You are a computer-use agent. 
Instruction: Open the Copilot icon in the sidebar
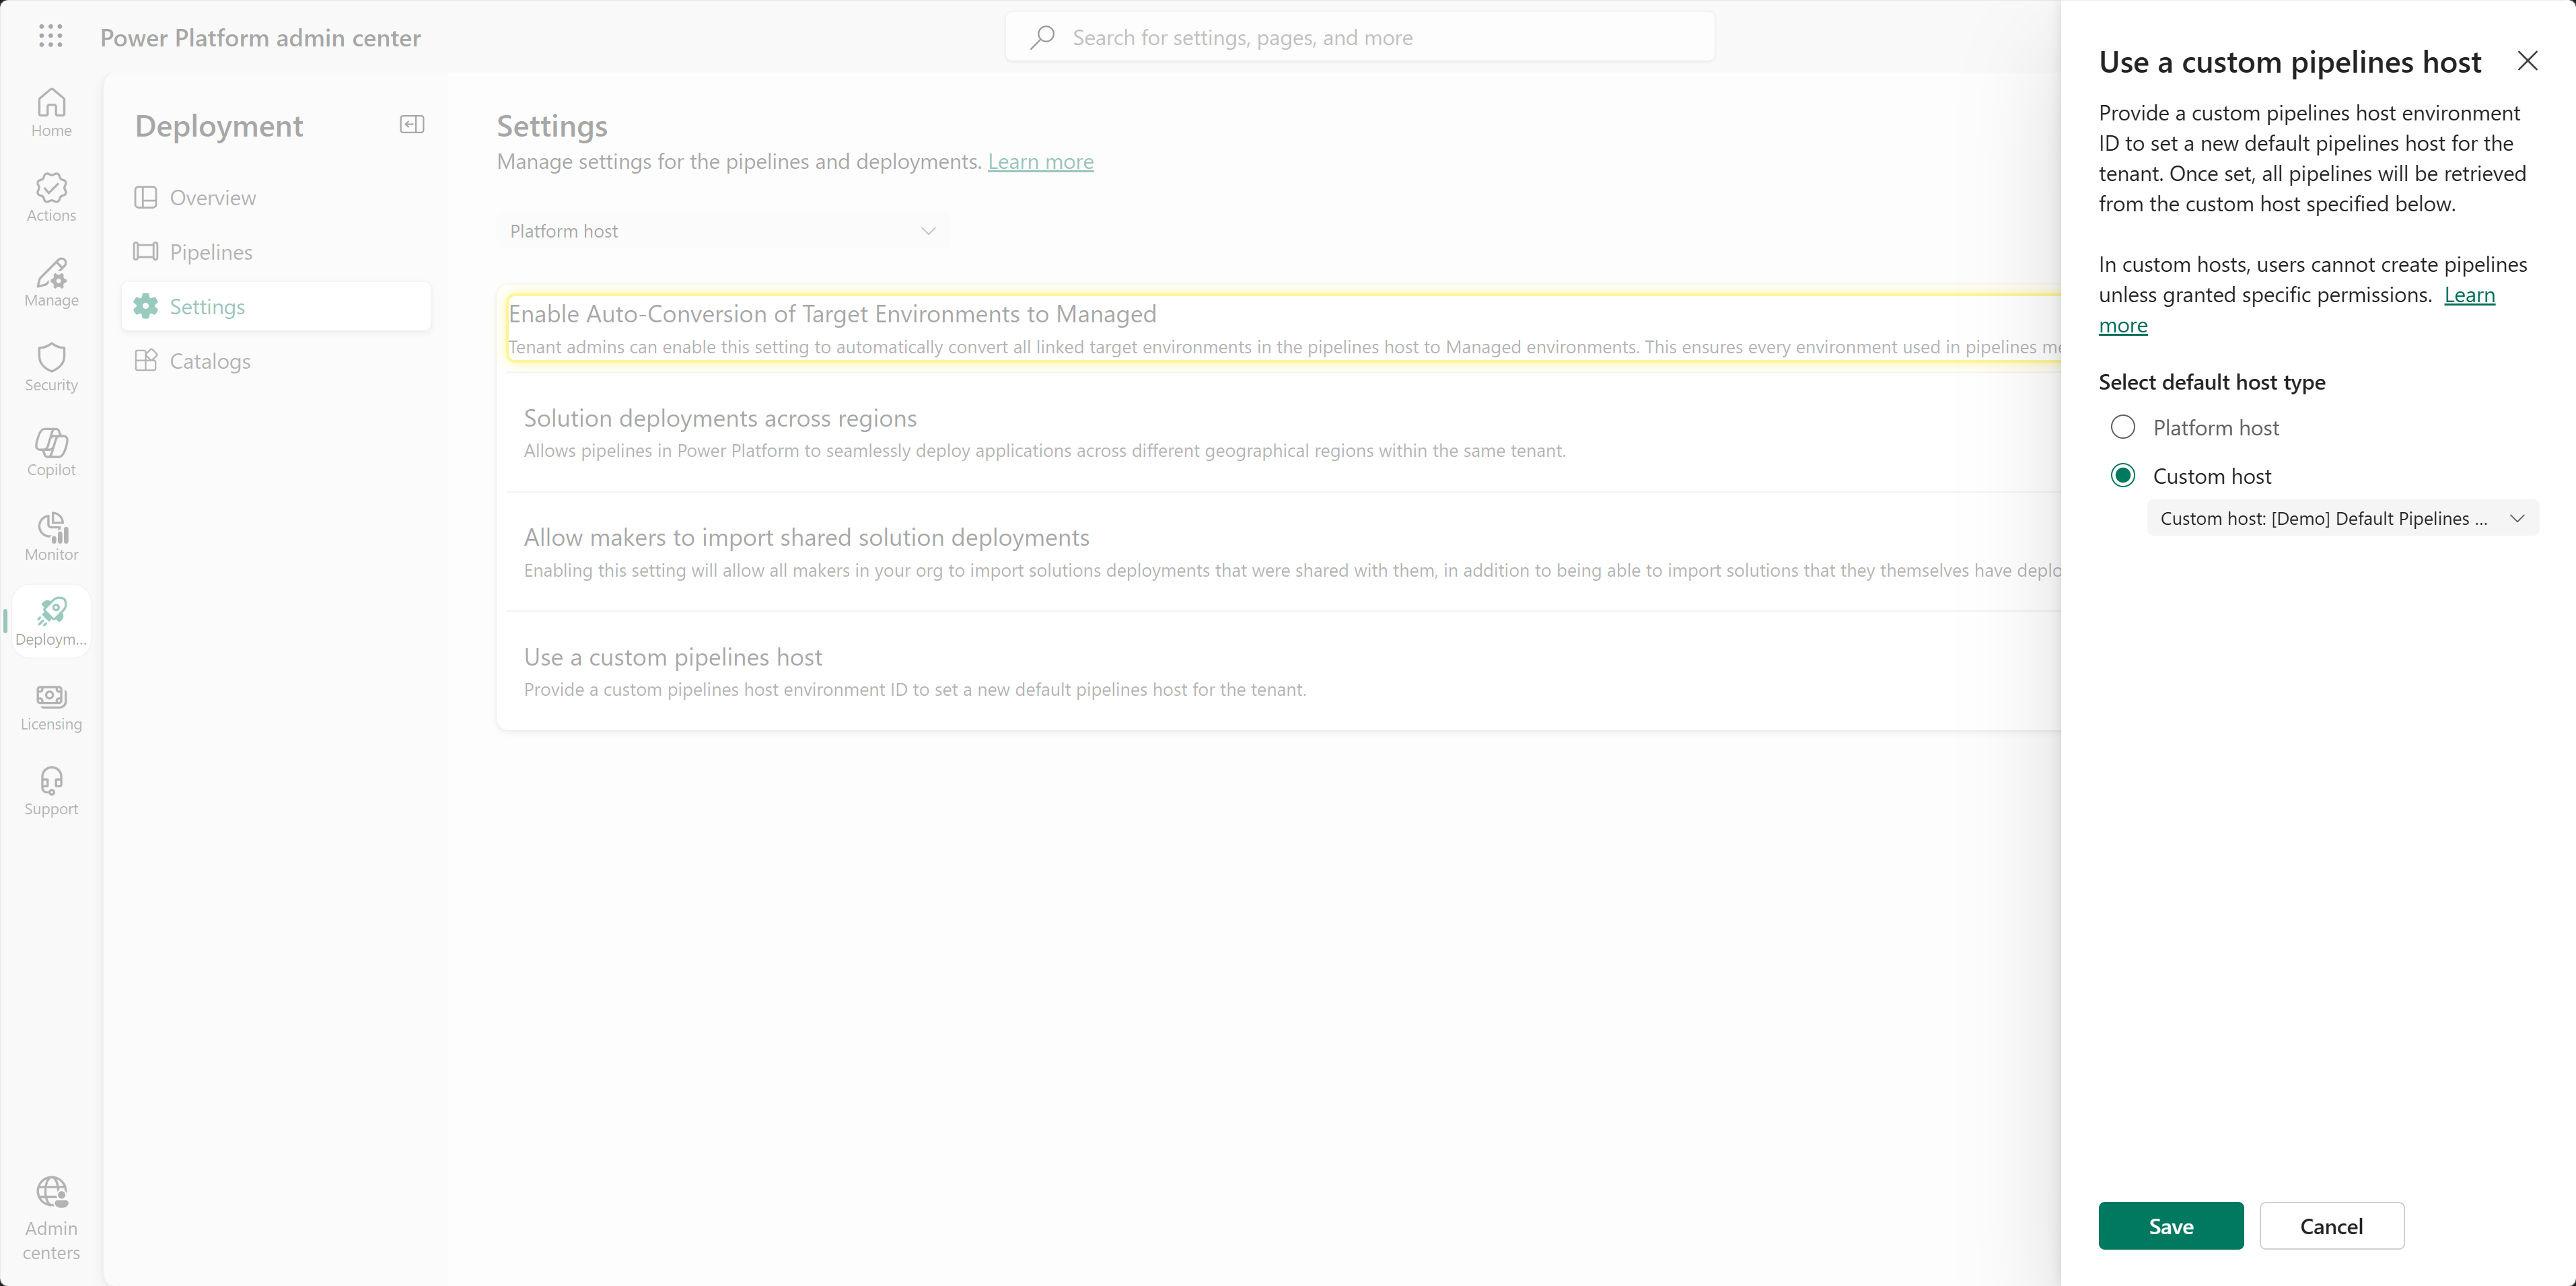[51, 451]
